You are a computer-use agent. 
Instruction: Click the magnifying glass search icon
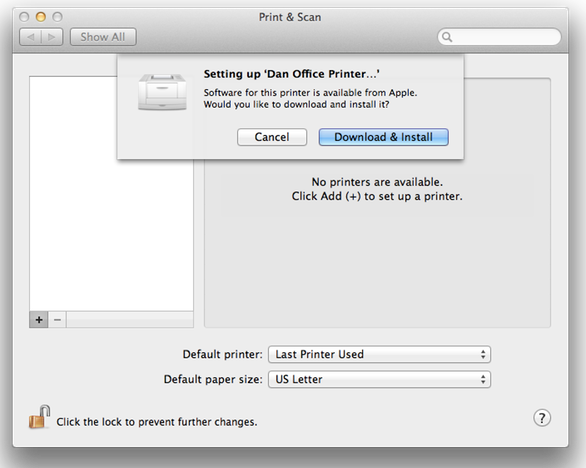(447, 37)
